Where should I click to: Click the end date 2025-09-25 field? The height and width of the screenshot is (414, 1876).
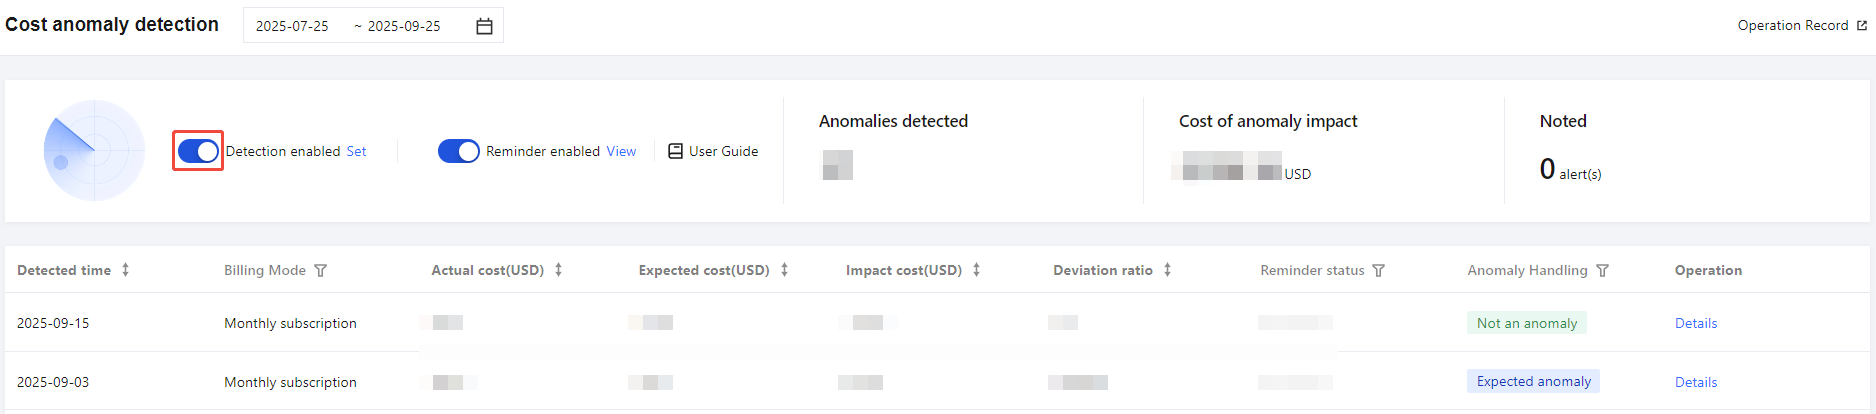(x=404, y=26)
